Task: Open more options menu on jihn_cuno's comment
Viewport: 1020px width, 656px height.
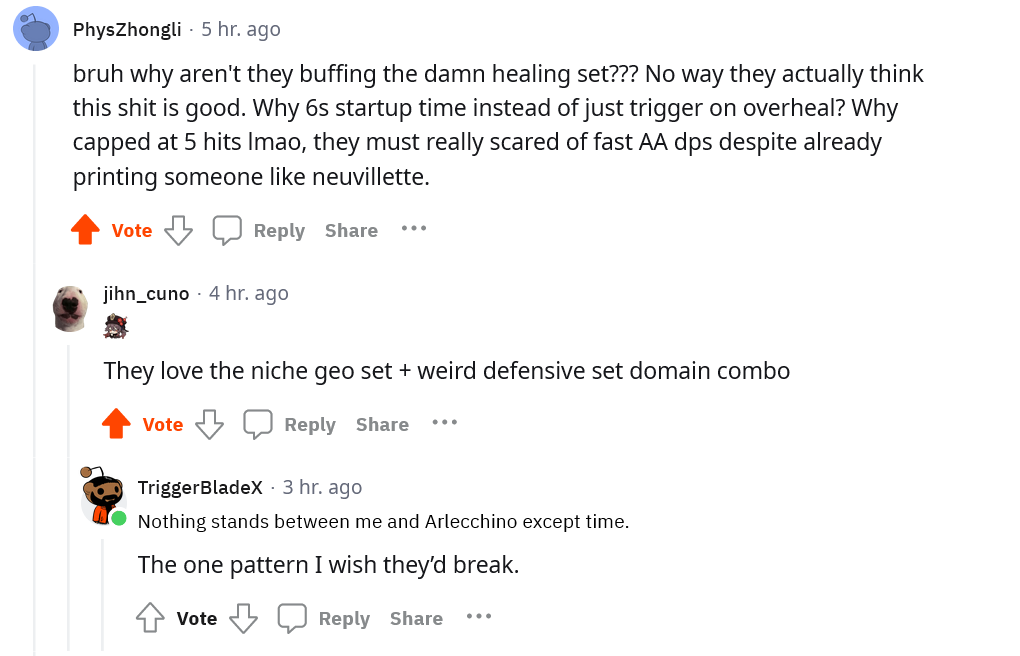Action: [x=445, y=422]
